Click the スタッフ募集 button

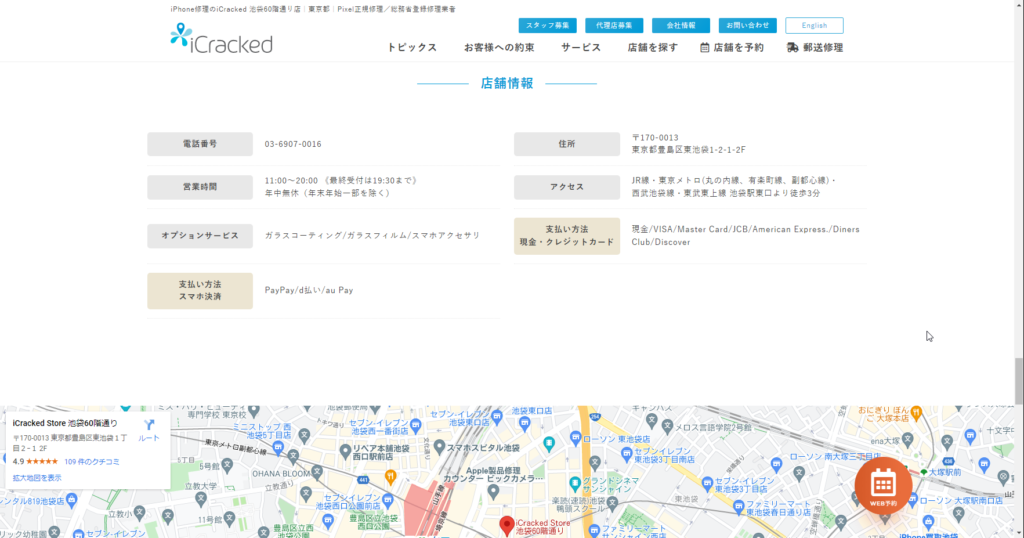click(547, 25)
